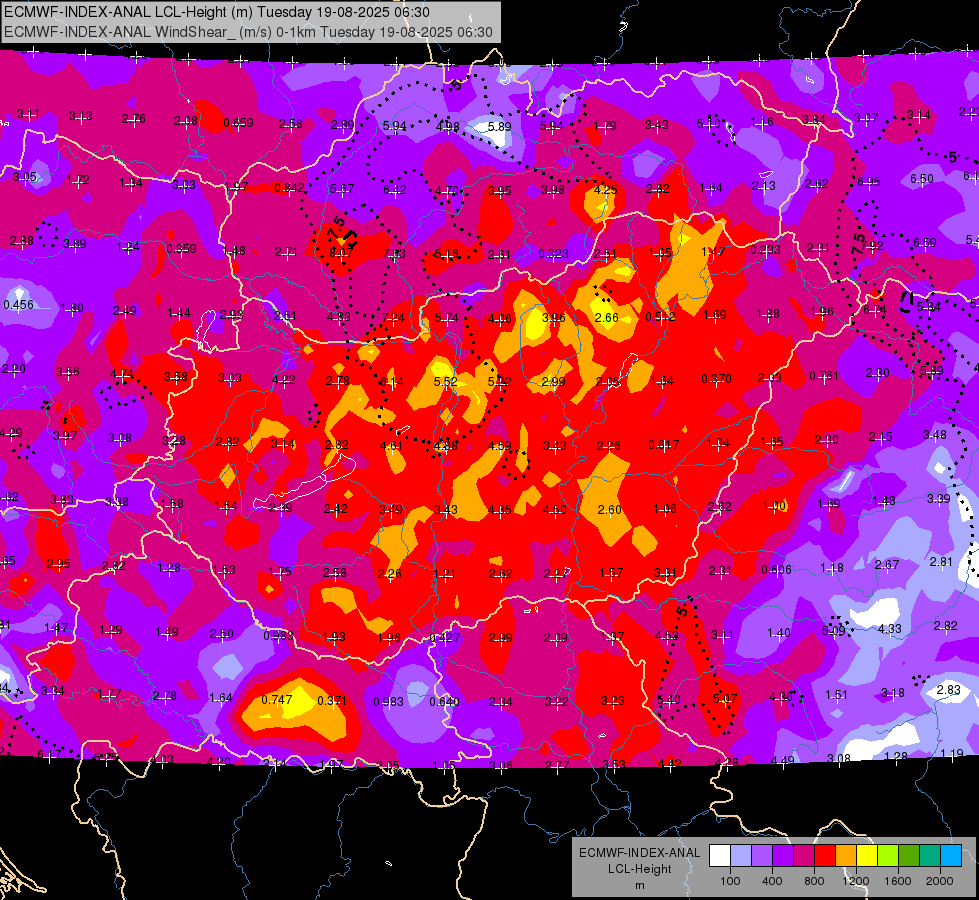Click the wind shear value '0.370'
This screenshot has height=900, width=979.
click(716, 378)
